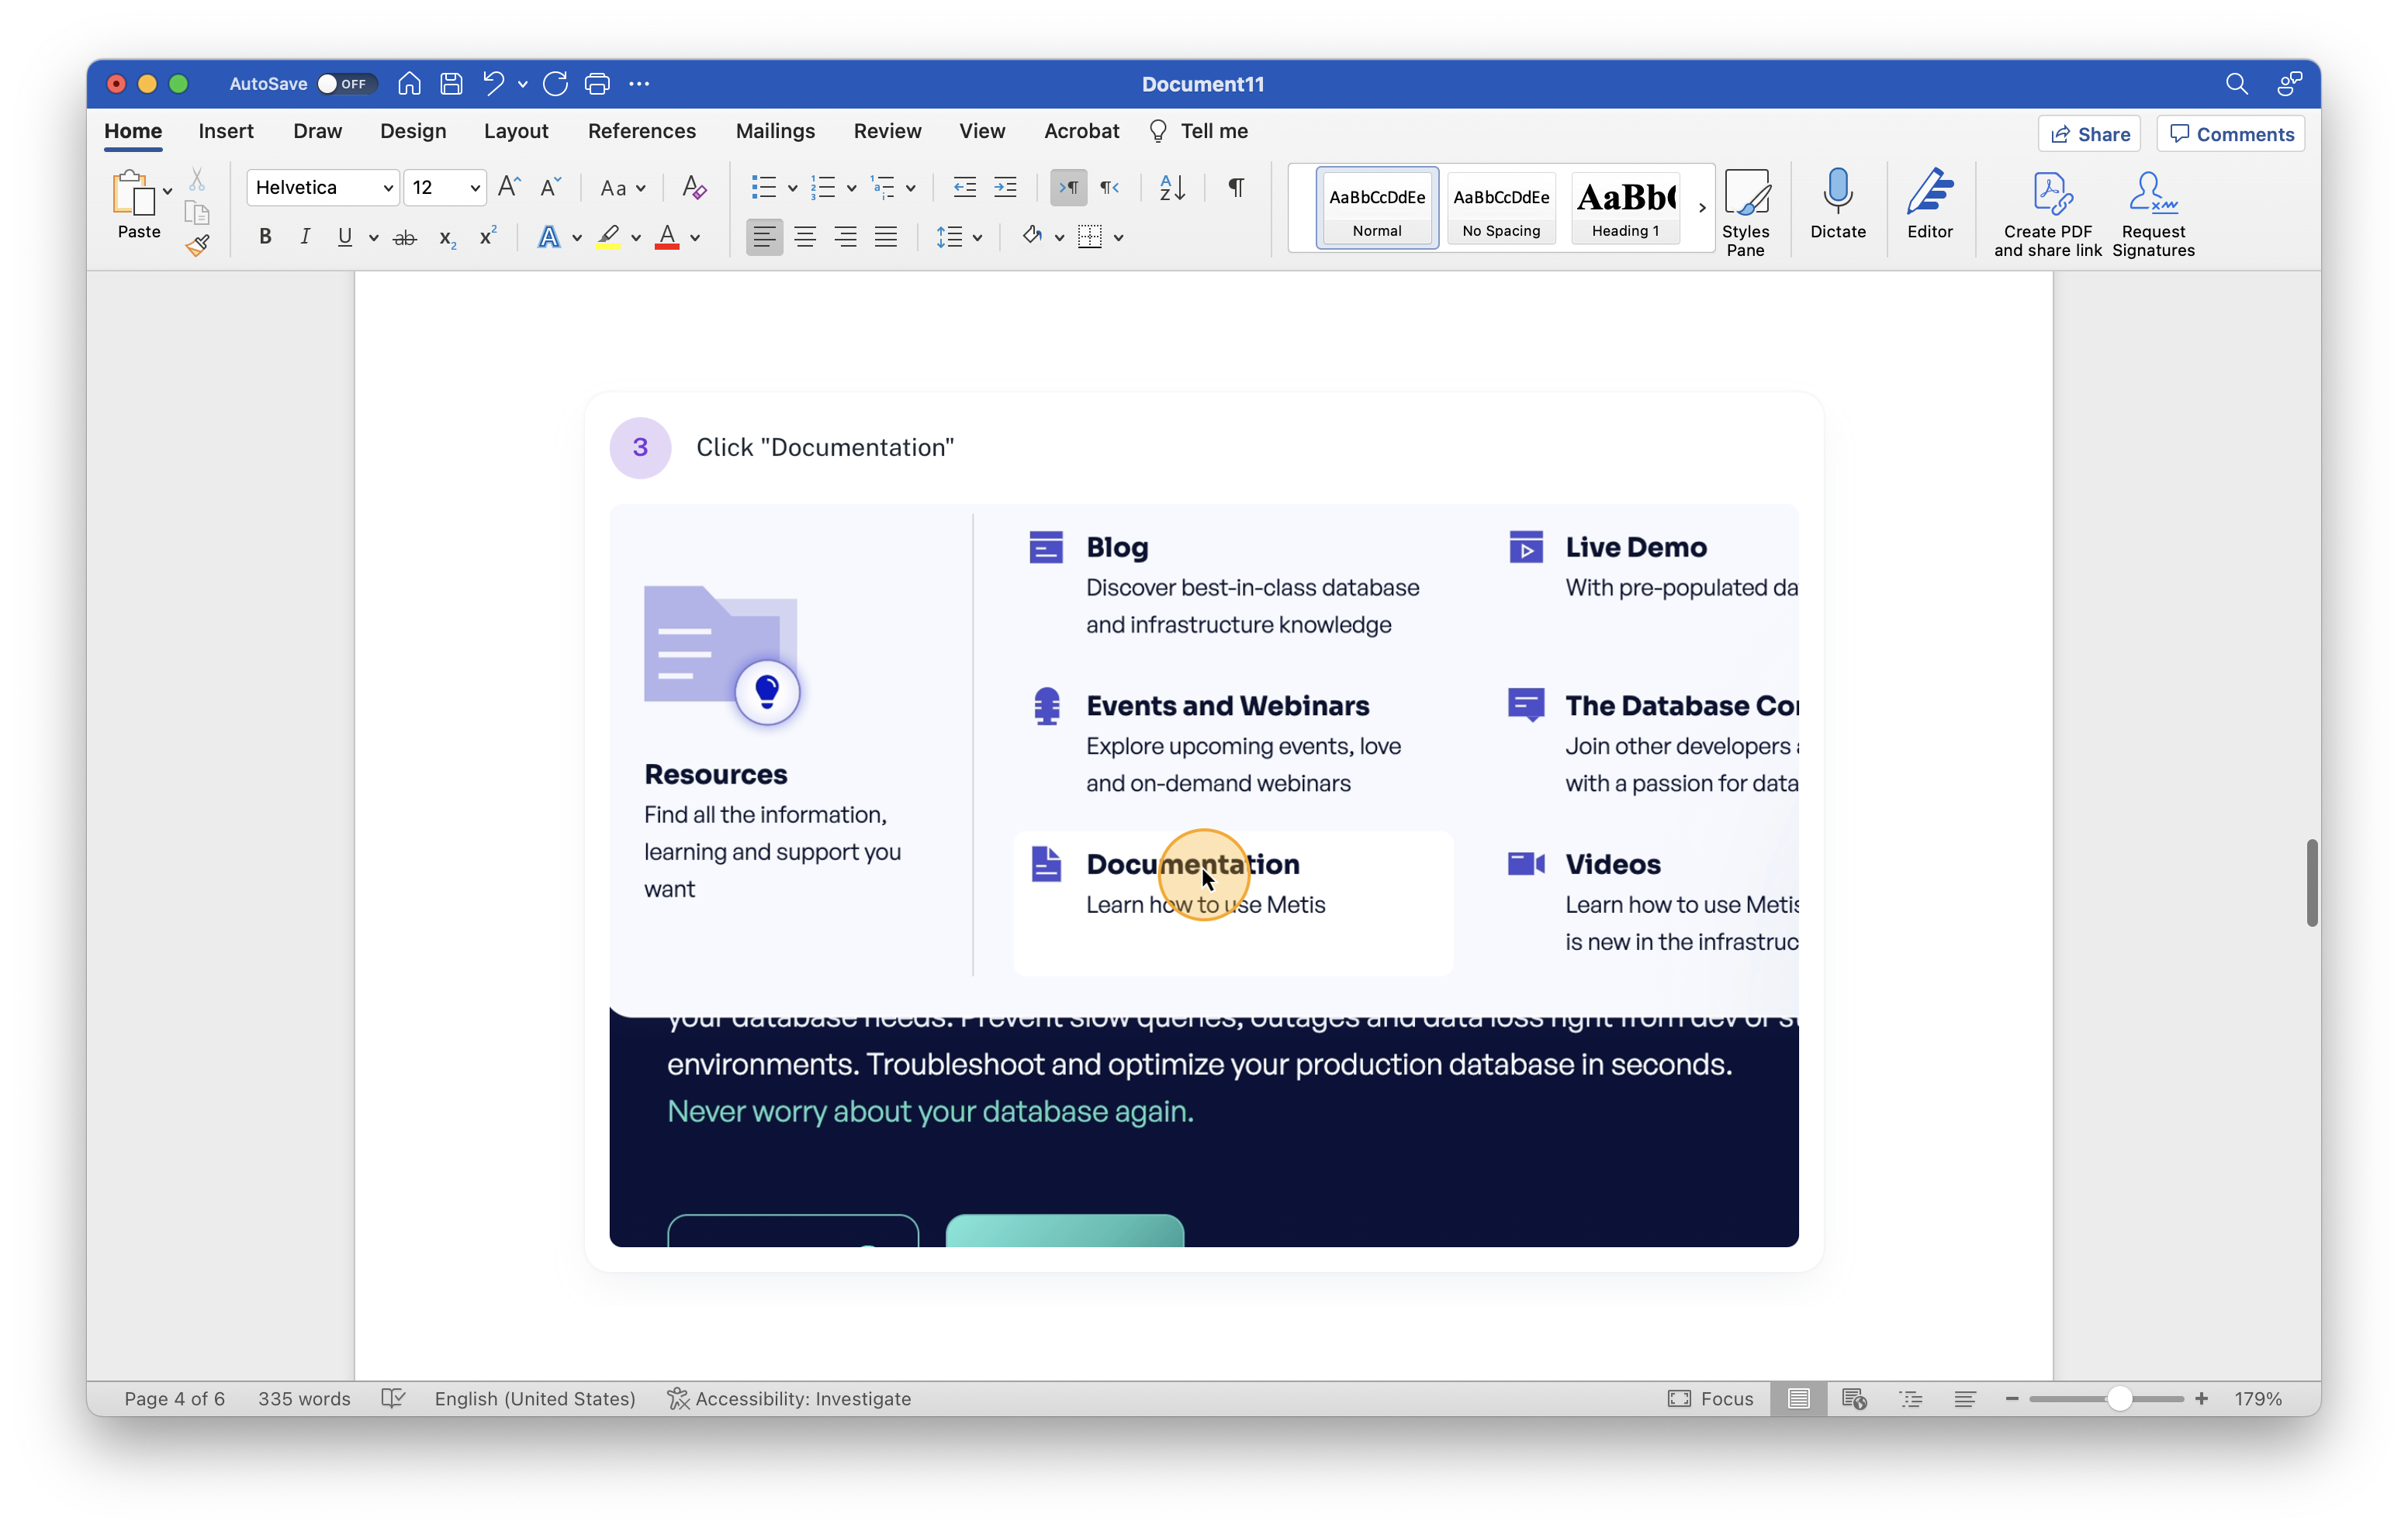
Task: Open the quick access more options ellipsis
Action: click(x=639, y=84)
